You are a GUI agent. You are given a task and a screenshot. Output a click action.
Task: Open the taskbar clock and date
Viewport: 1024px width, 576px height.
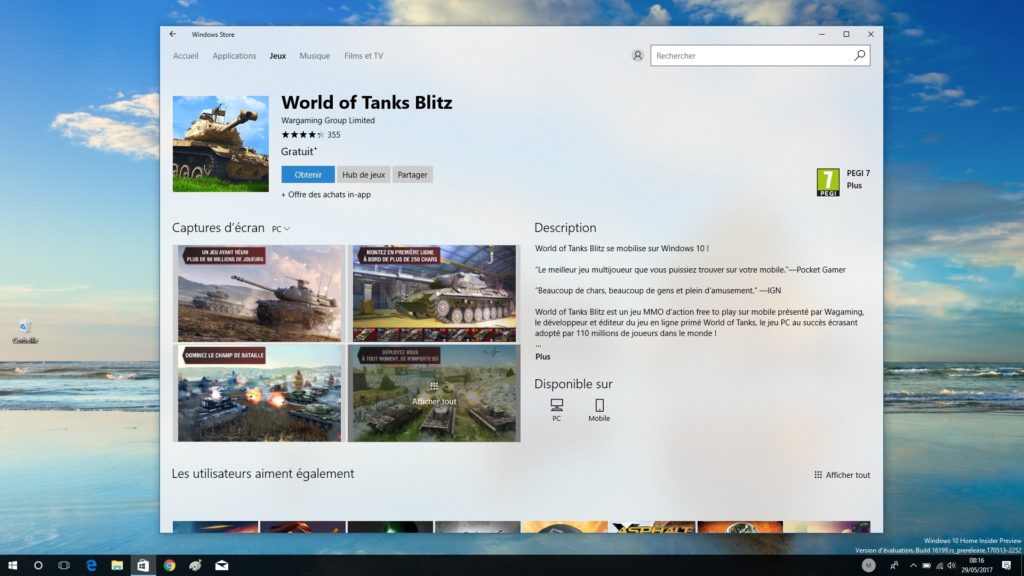[976, 566]
